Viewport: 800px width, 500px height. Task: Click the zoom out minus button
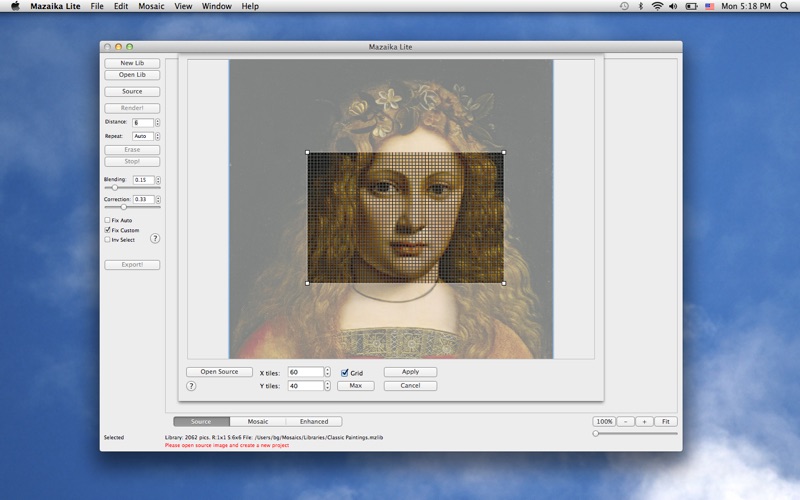tap(626, 421)
